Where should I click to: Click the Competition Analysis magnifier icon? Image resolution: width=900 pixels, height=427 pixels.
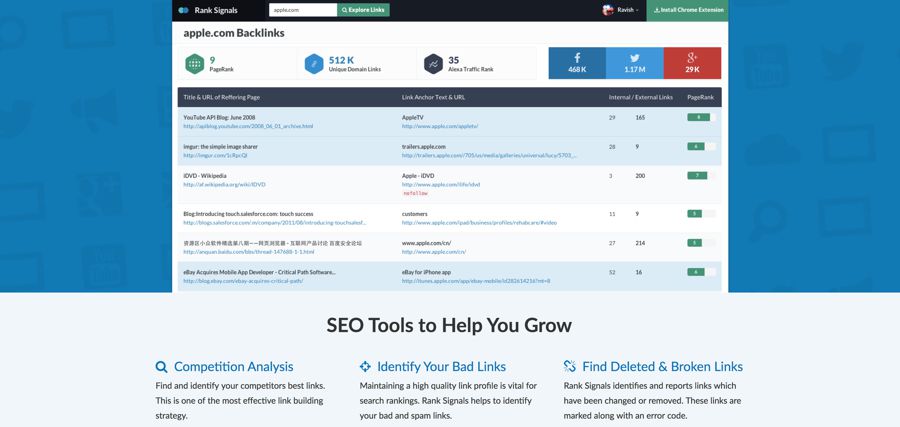(162, 367)
